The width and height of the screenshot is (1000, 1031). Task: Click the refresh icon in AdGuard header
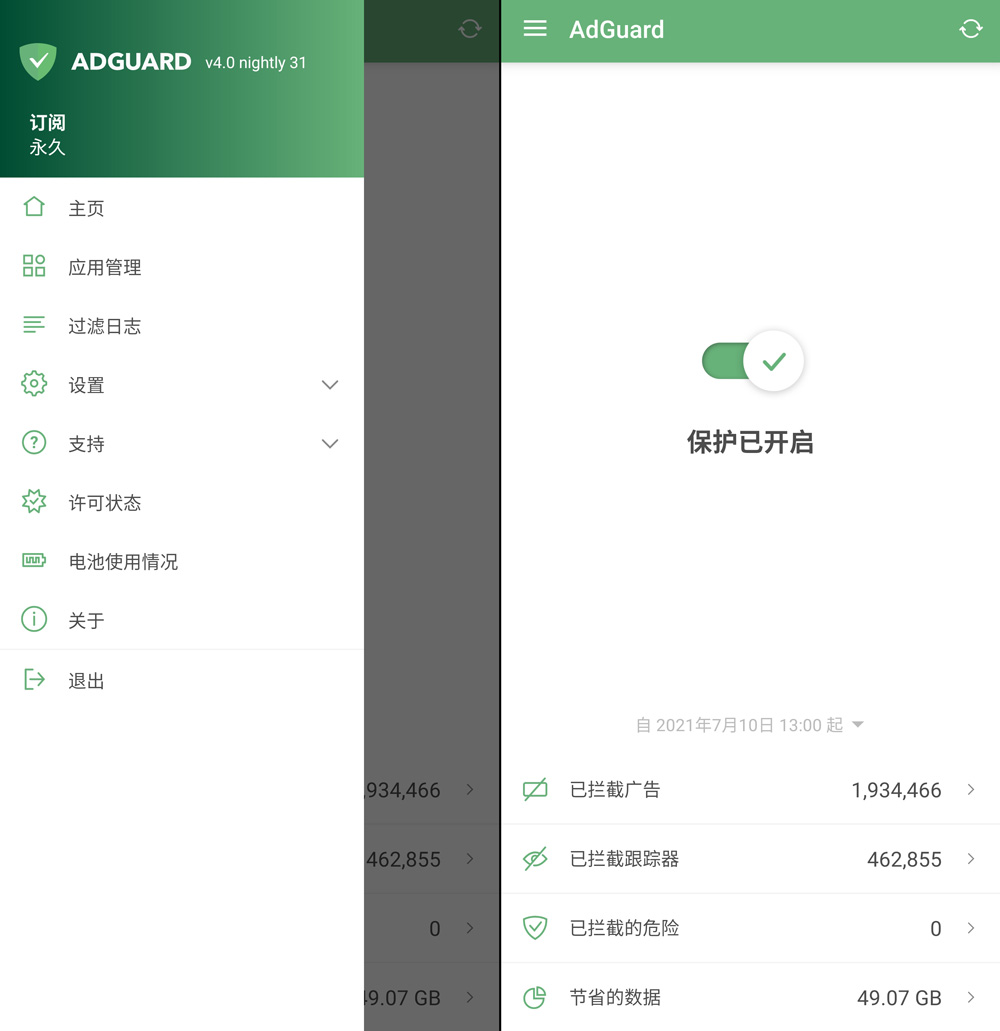tap(970, 29)
